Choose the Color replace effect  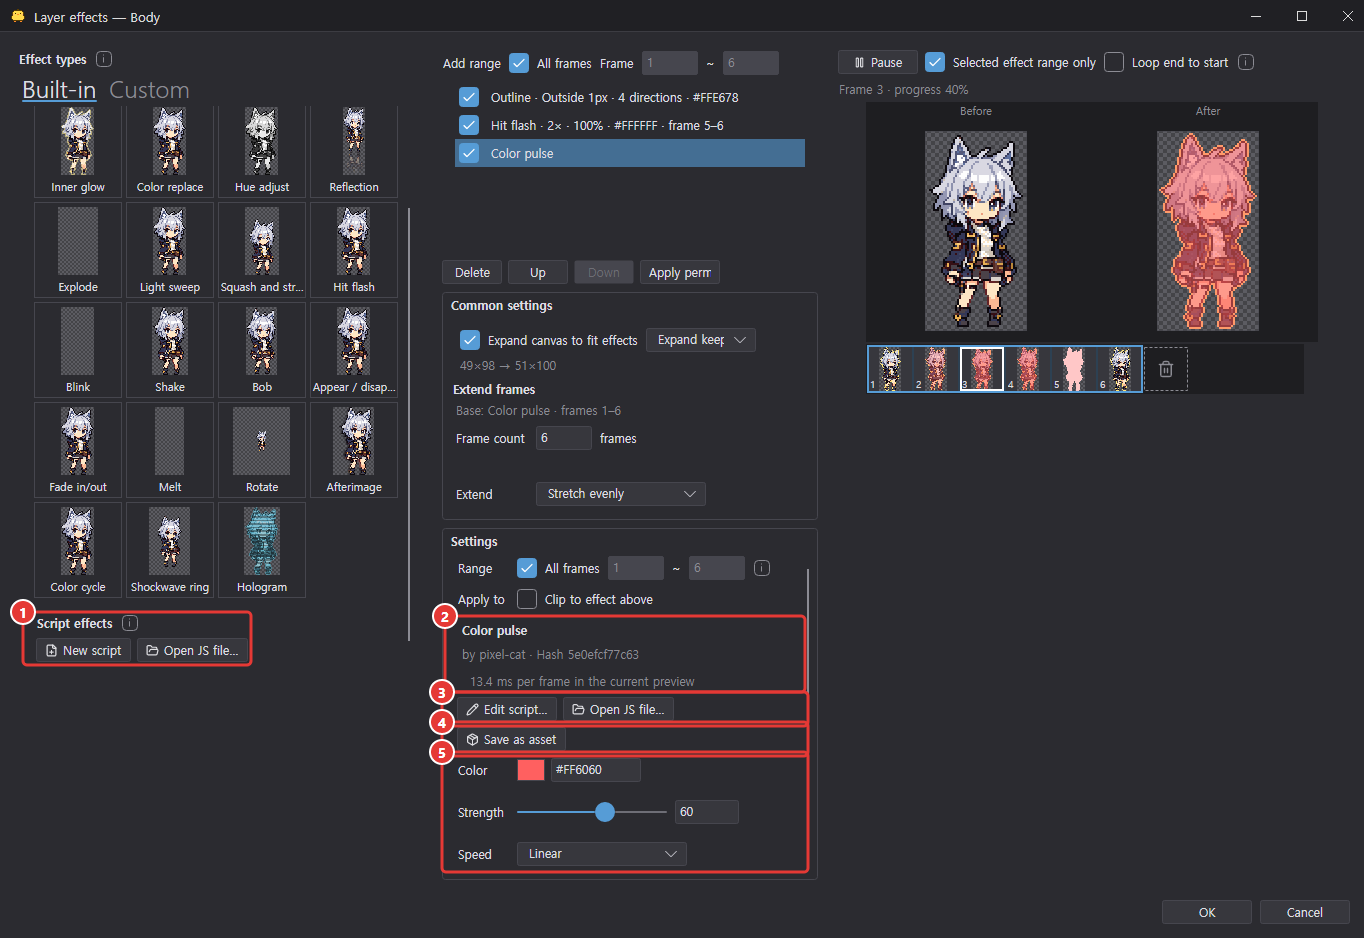click(x=170, y=151)
